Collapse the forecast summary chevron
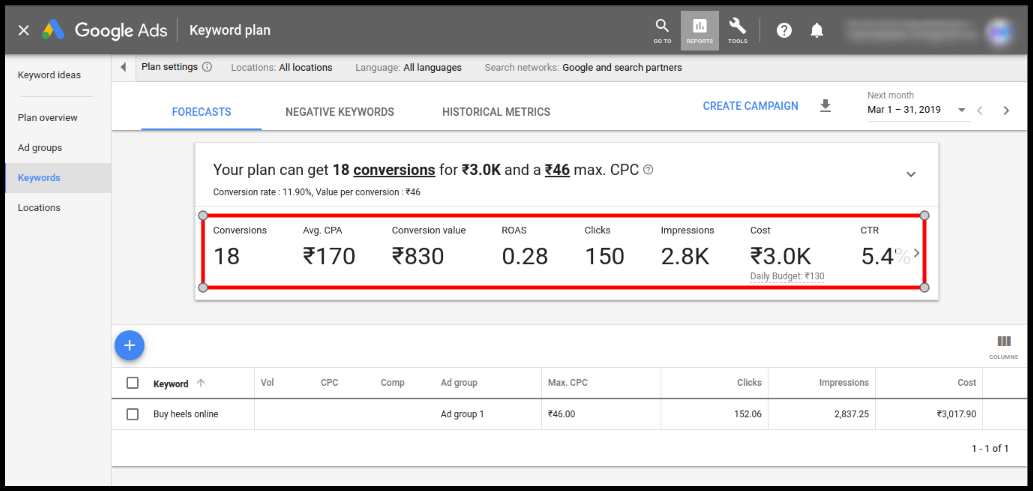The image size is (1033, 491). coord(911,175)
